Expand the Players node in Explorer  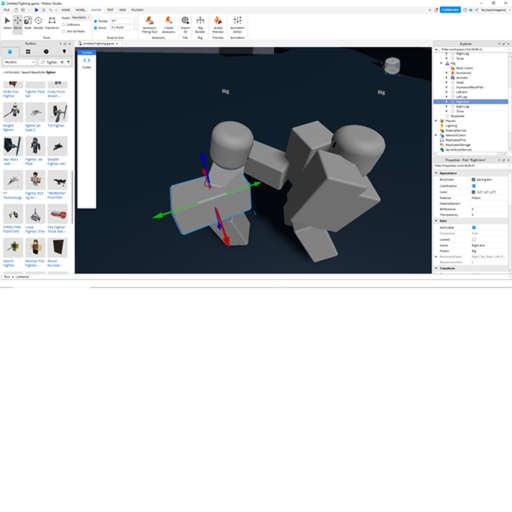[436, 121]
